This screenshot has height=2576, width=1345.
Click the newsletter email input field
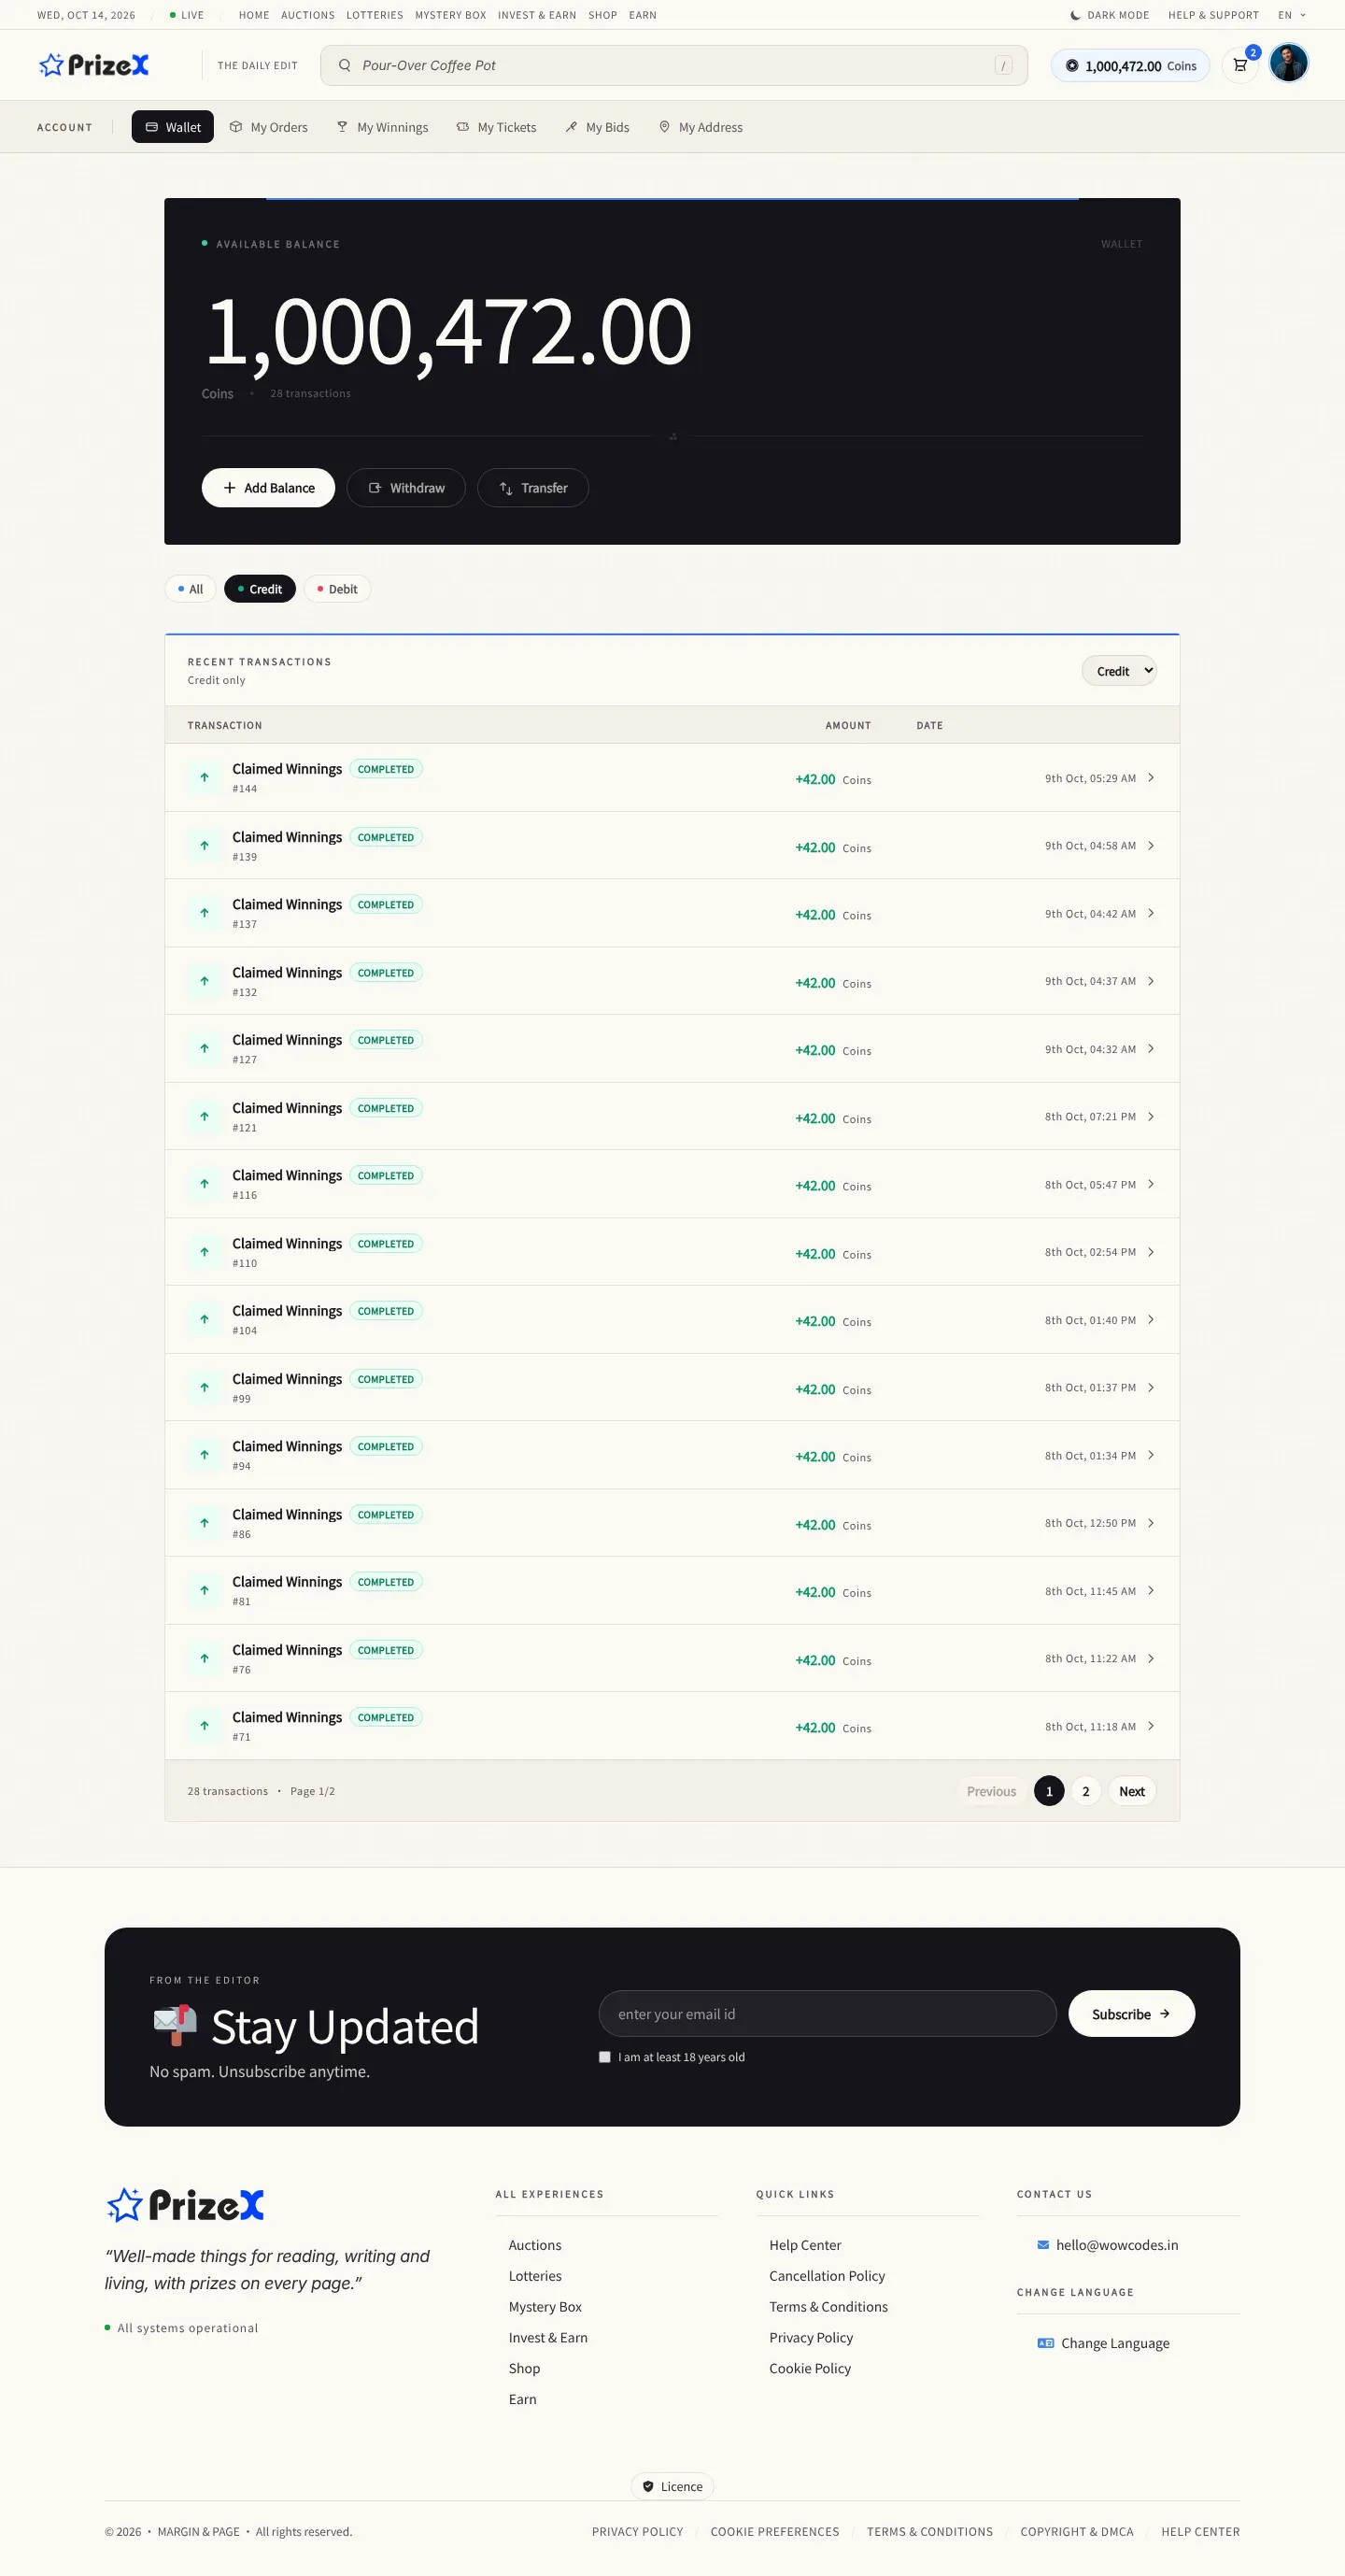[827, 2014]
